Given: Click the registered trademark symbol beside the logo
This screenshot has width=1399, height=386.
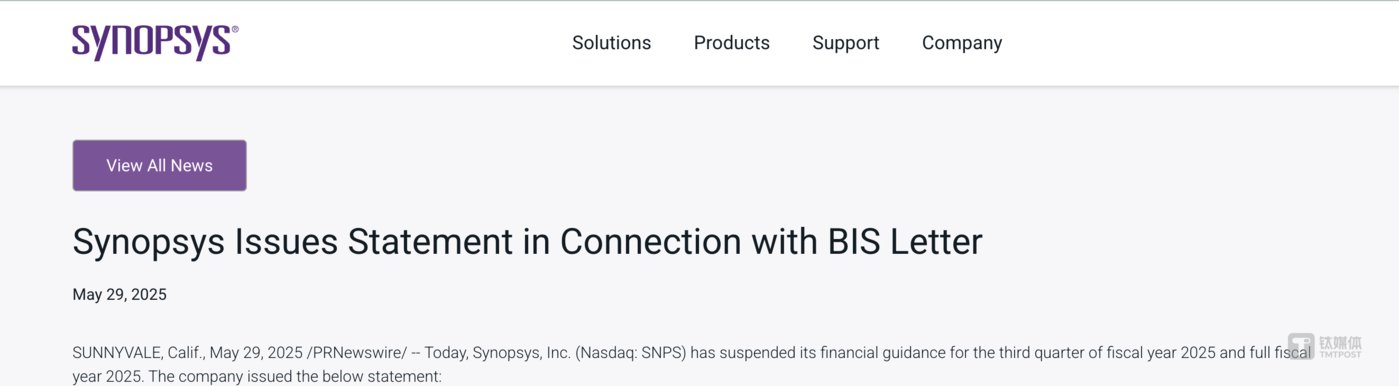Looking at the screenshot, I should pos(235,30).
